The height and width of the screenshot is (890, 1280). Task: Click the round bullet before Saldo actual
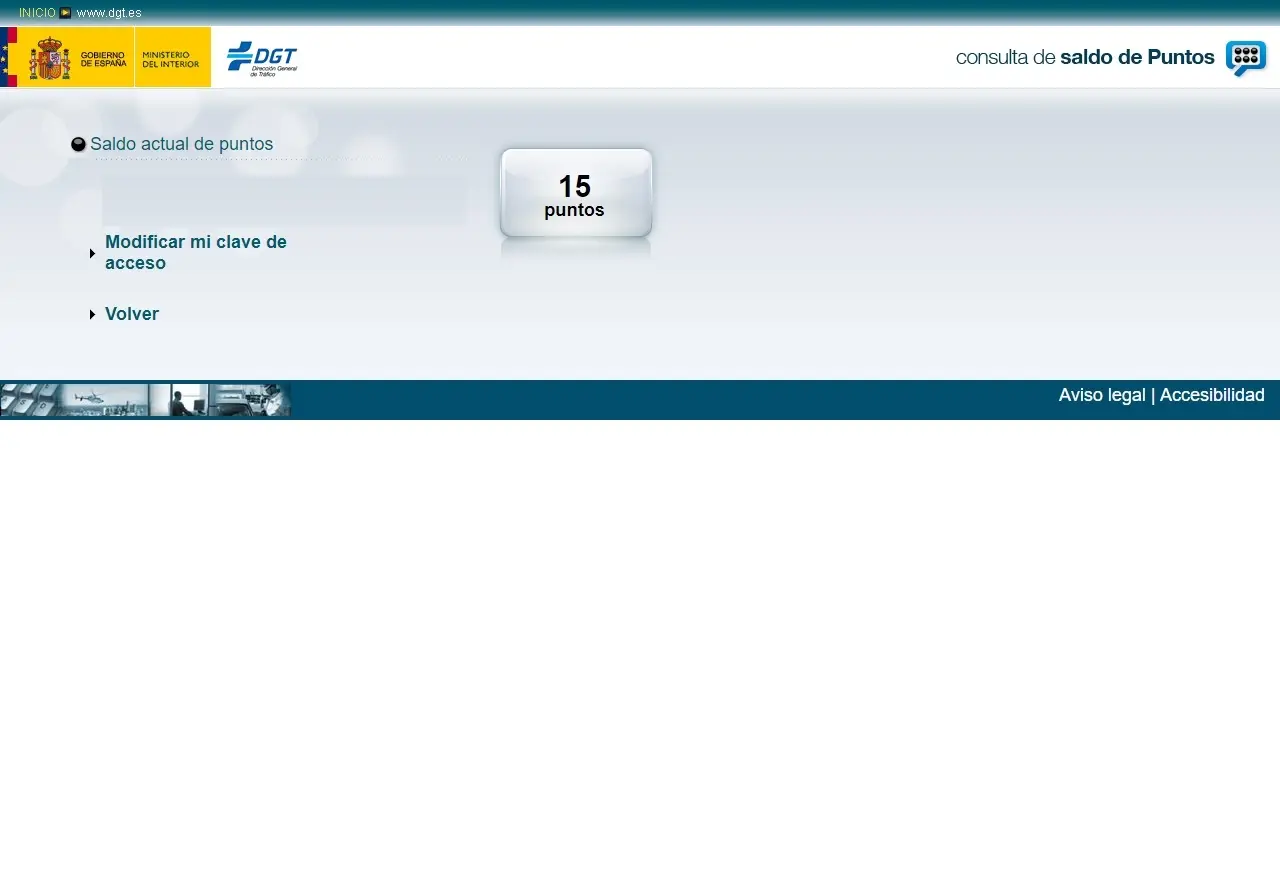tap(78, 145)
